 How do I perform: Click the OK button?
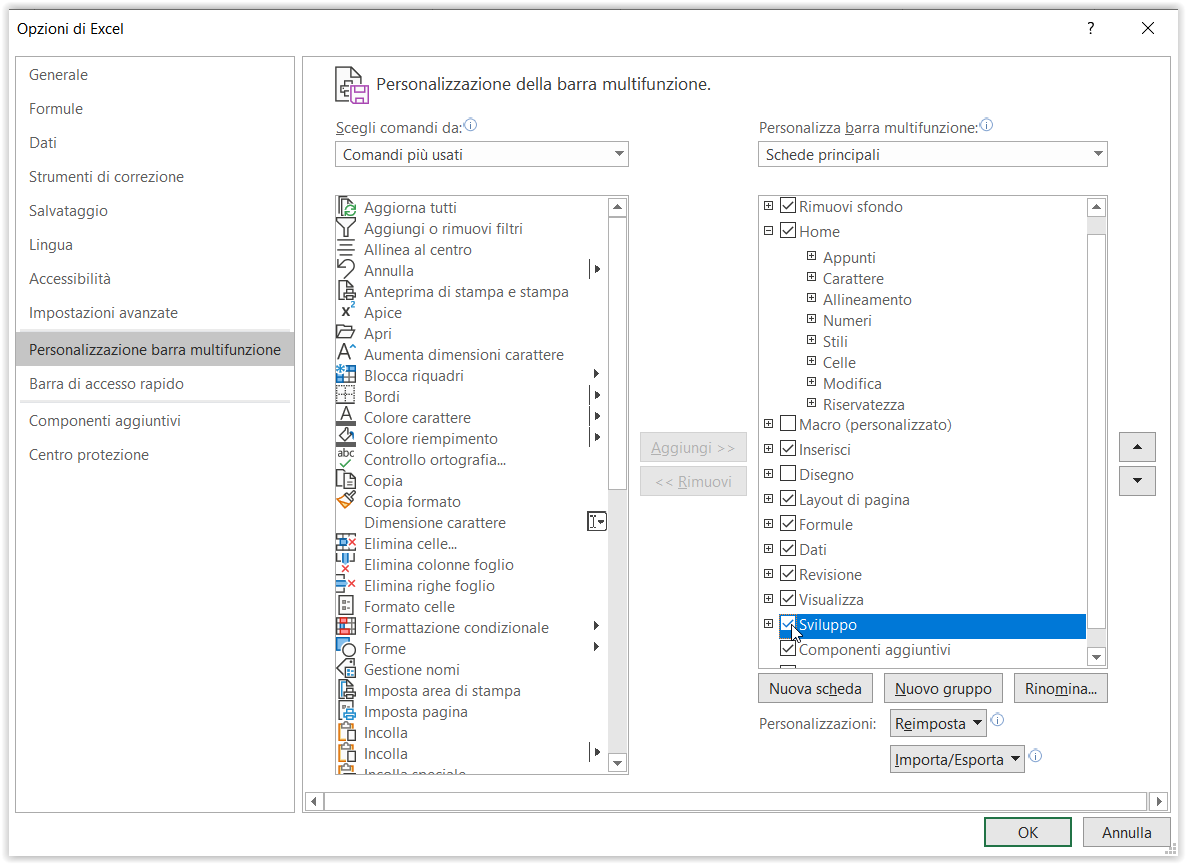point(1028,832)
